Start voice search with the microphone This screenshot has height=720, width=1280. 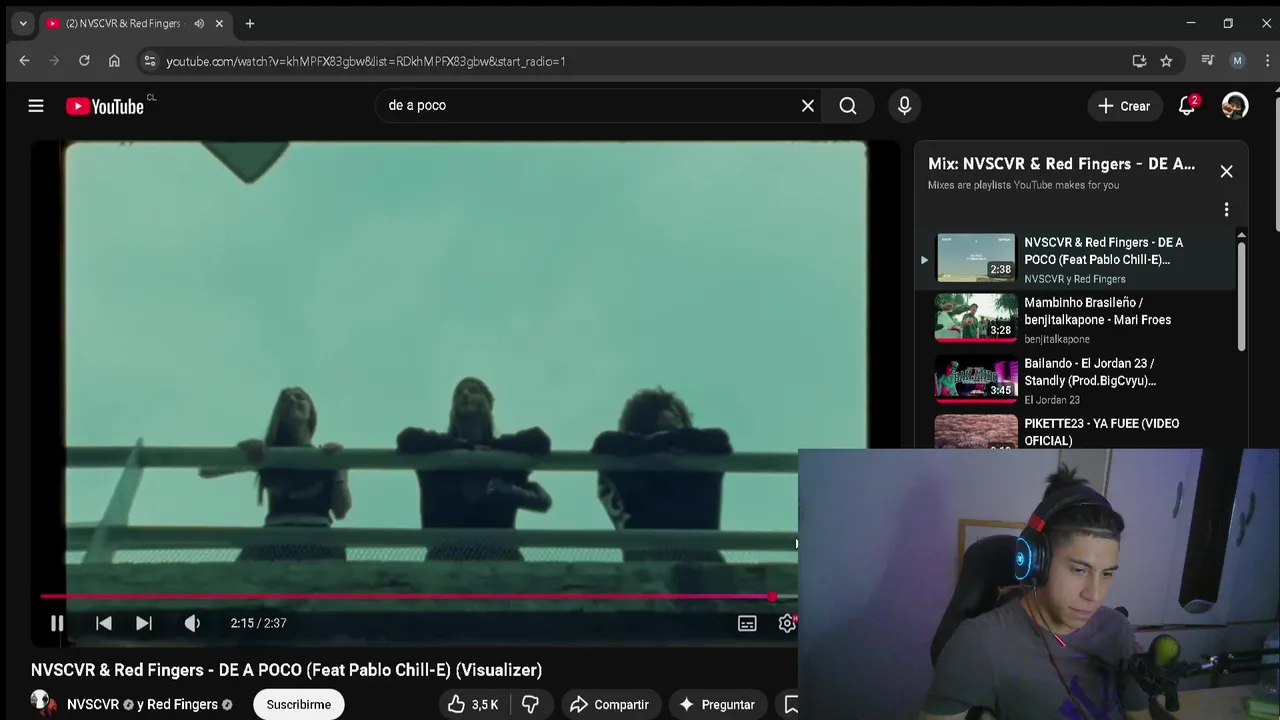[904, 106]
